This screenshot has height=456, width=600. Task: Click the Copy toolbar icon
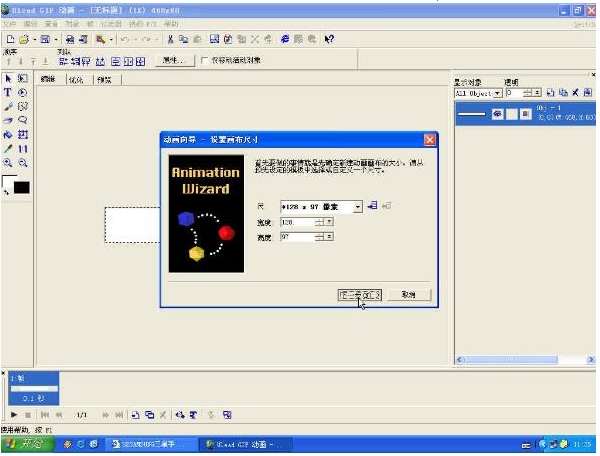click(x=184, y=39)
